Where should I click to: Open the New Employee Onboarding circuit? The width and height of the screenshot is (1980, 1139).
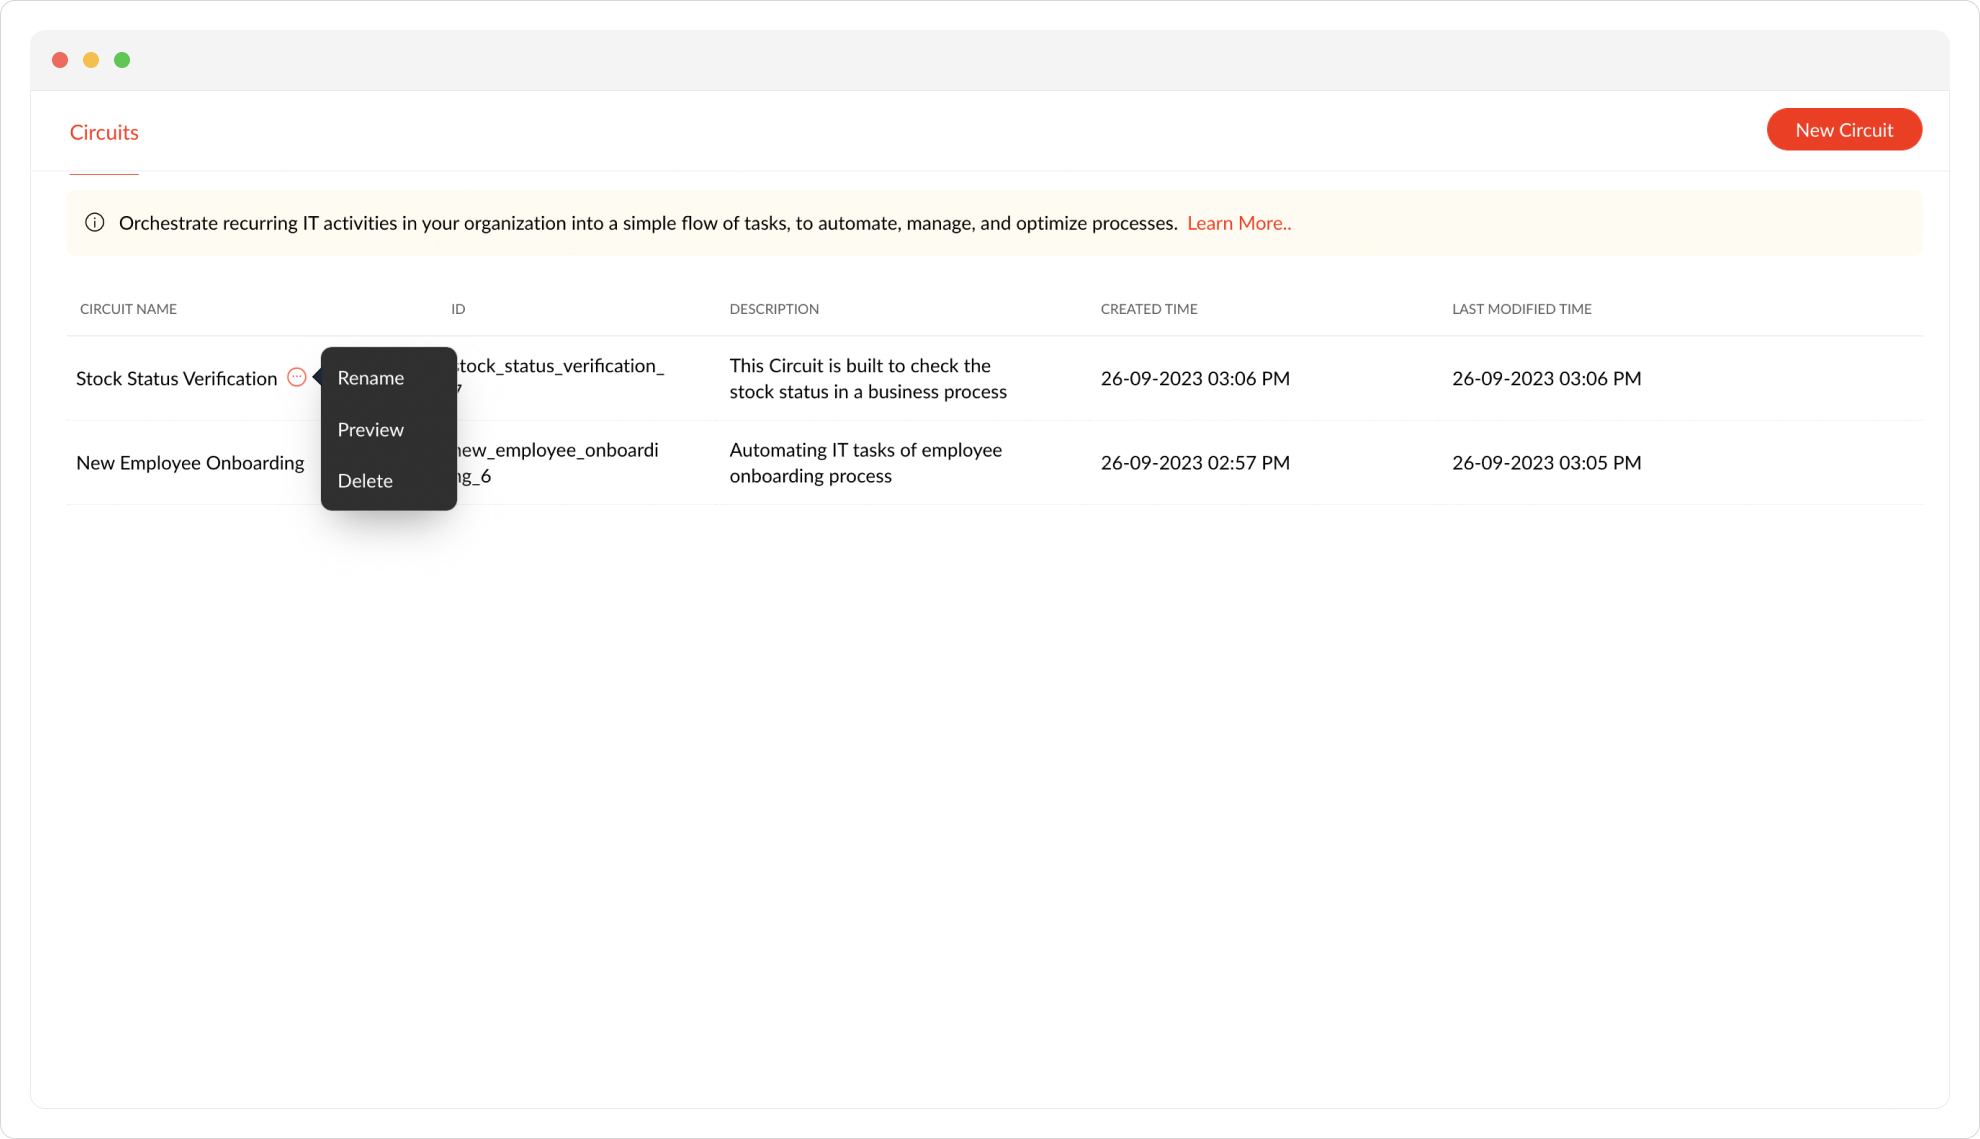pos(190,463)
